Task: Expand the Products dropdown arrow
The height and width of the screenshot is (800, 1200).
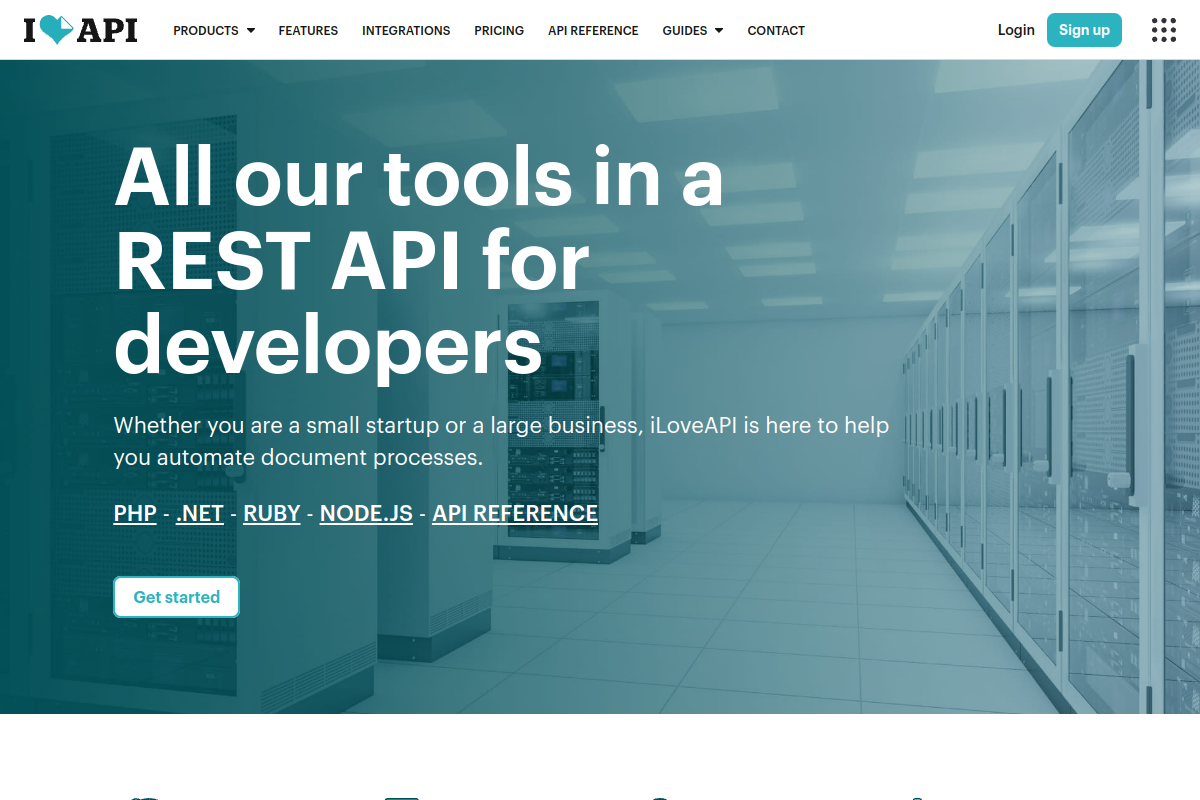Action: [x=251, y=31]
